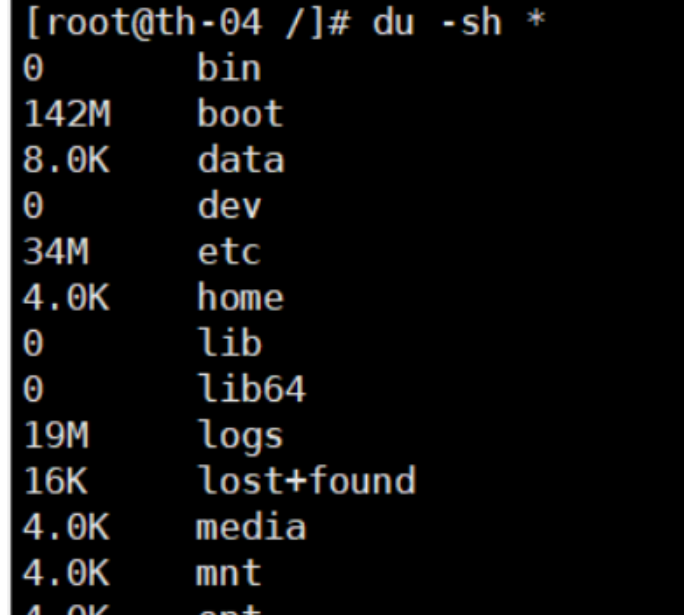Select the 'boot' directory entry
Screen dimensions: 689x616
tap(240, 113)
